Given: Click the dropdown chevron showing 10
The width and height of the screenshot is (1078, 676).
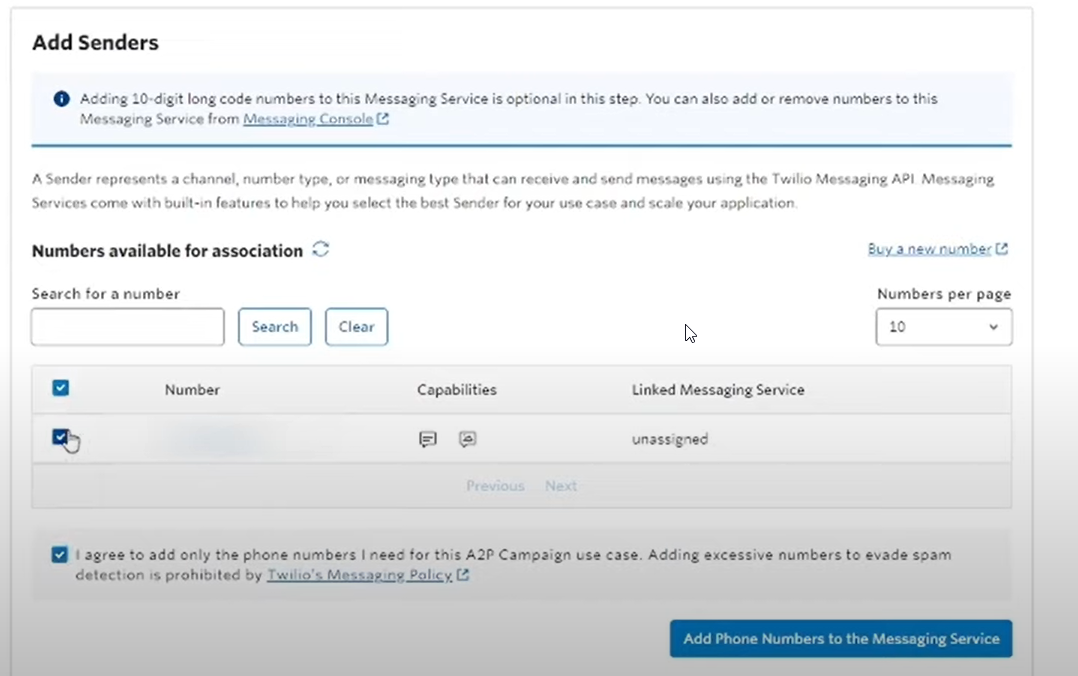Looking at the screenshot, I should [x=993, y=327].
